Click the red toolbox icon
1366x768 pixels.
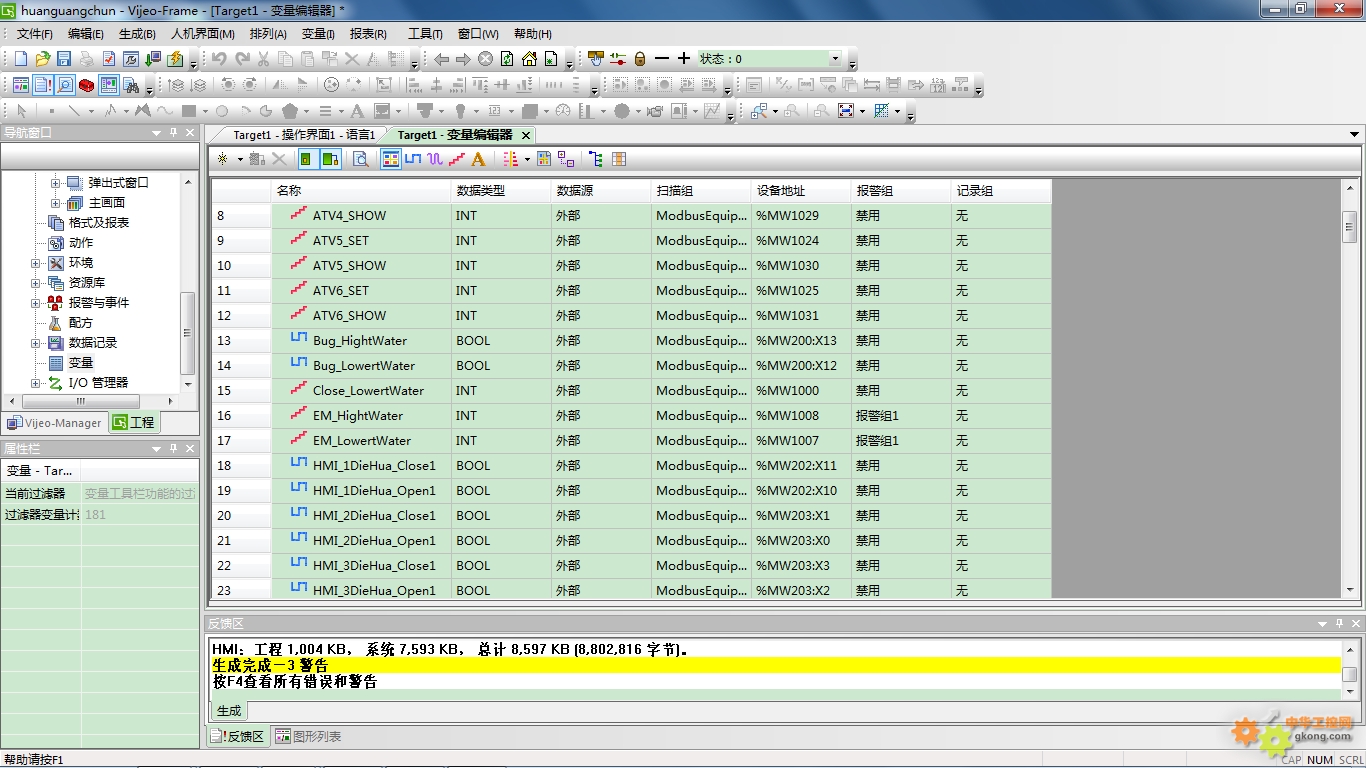point(87,85)
